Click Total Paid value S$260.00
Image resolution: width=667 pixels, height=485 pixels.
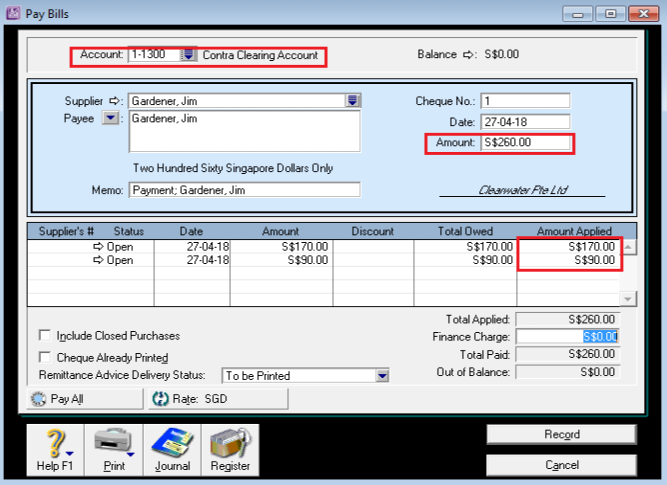[567, 354]
